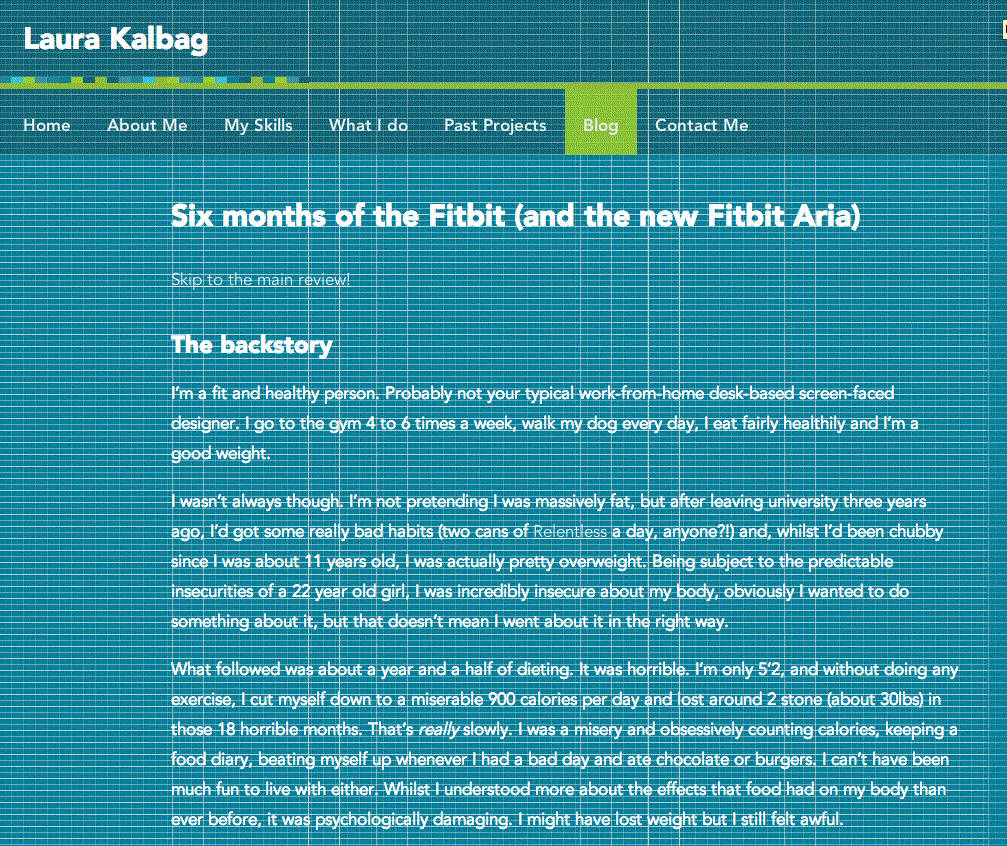
Task: Click the paragraph starting I'm a fit
Action: [545, 423]
